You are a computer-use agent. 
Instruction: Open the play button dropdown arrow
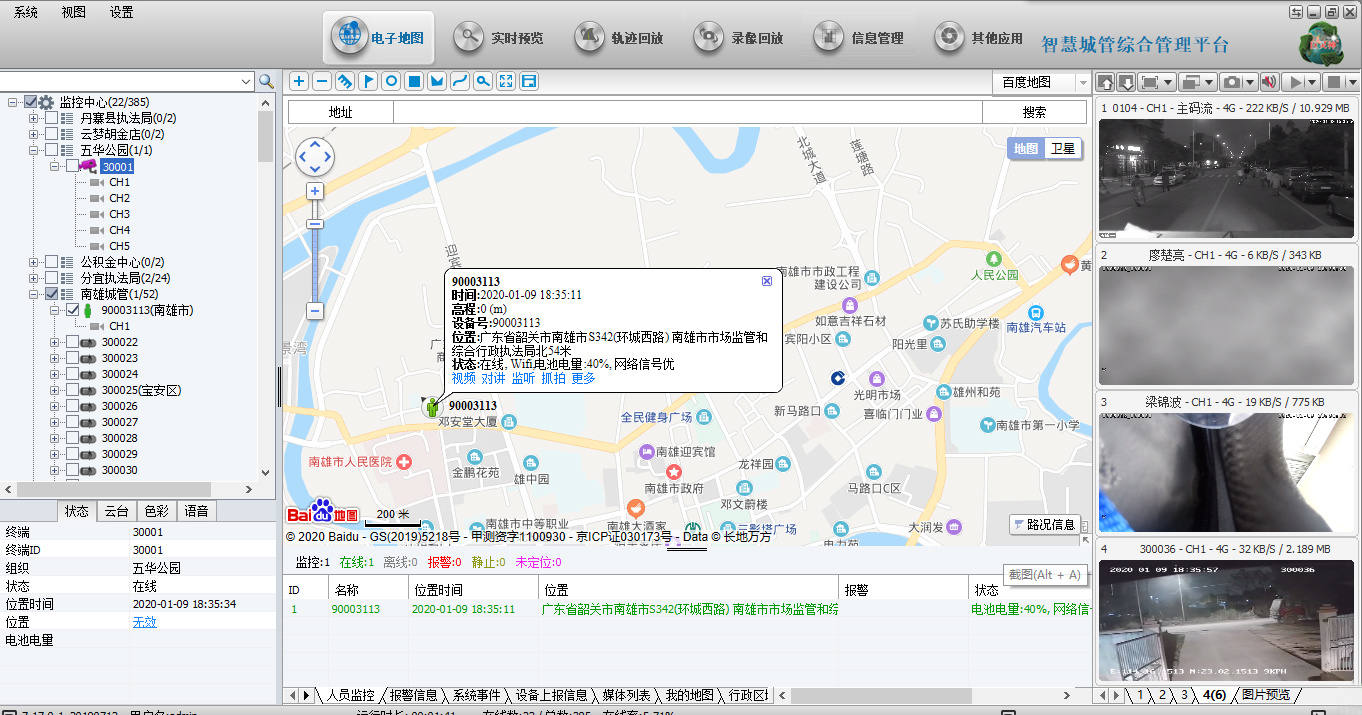(x=1314, y=82)
